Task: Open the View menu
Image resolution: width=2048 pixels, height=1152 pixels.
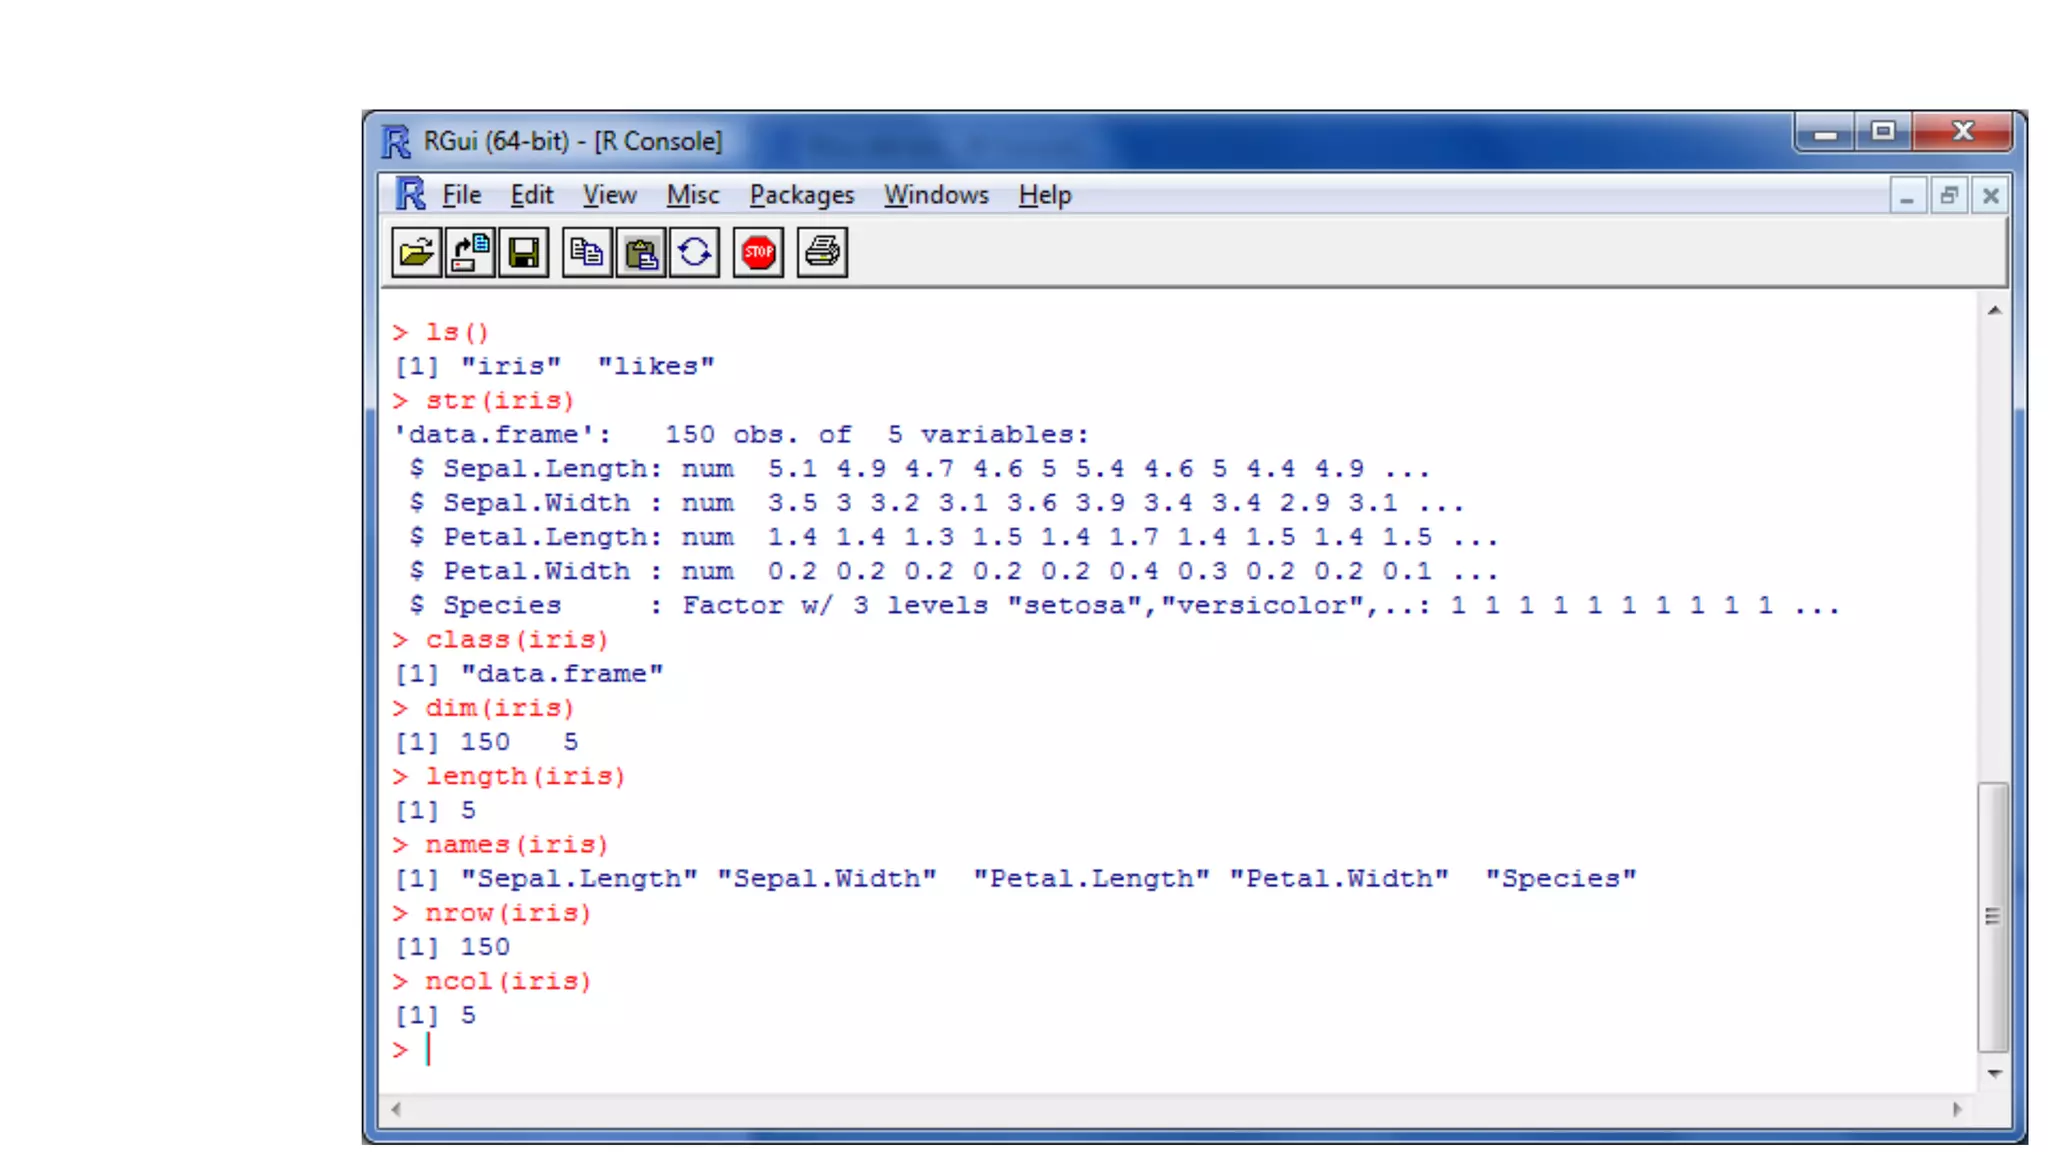Action: point(609,195)
